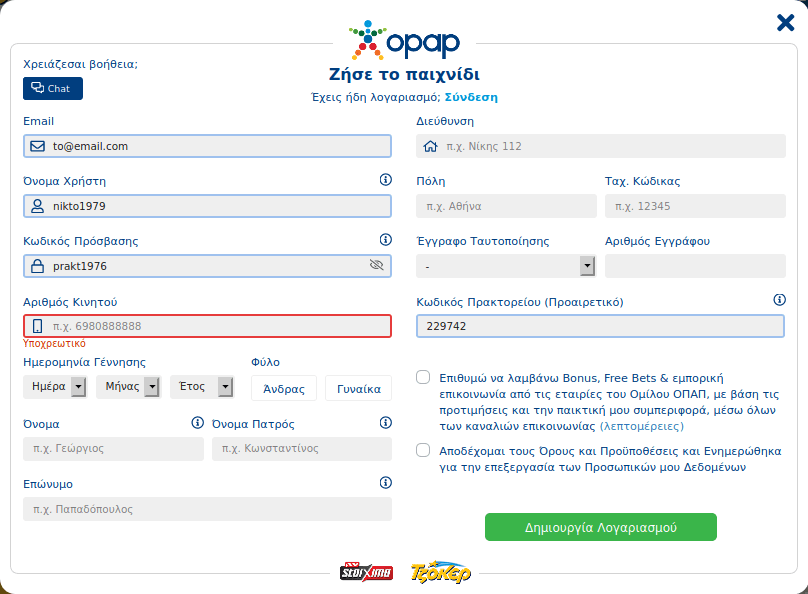Close the registration dialog with X
The width and height of the screenshot is (808, 594).
pos(785,23)
